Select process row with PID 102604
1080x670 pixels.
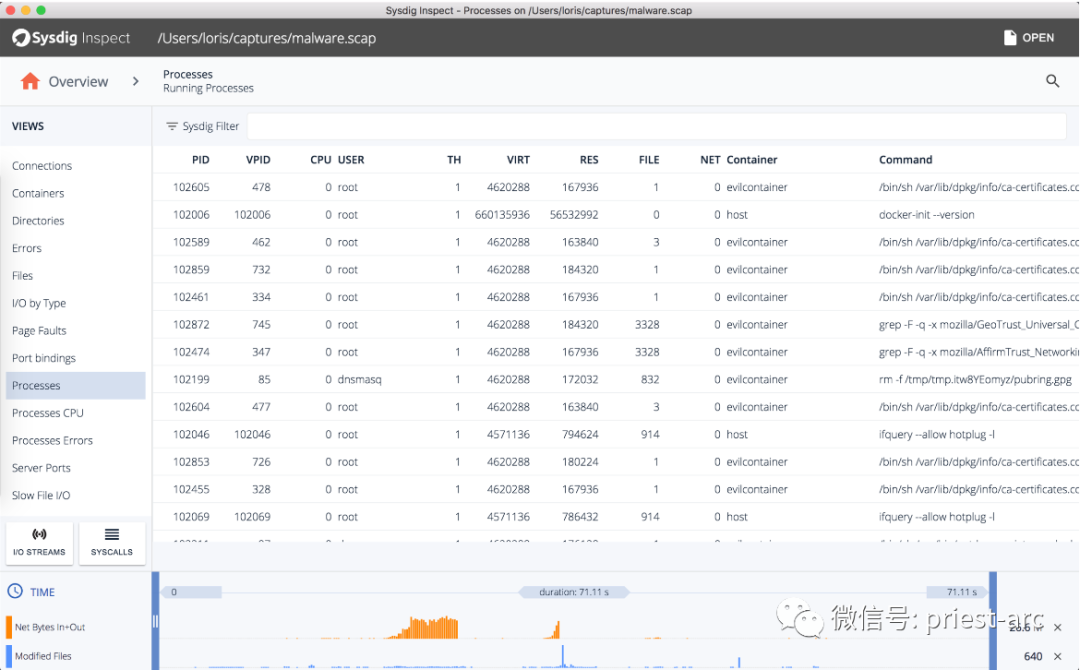click(616, 407)
